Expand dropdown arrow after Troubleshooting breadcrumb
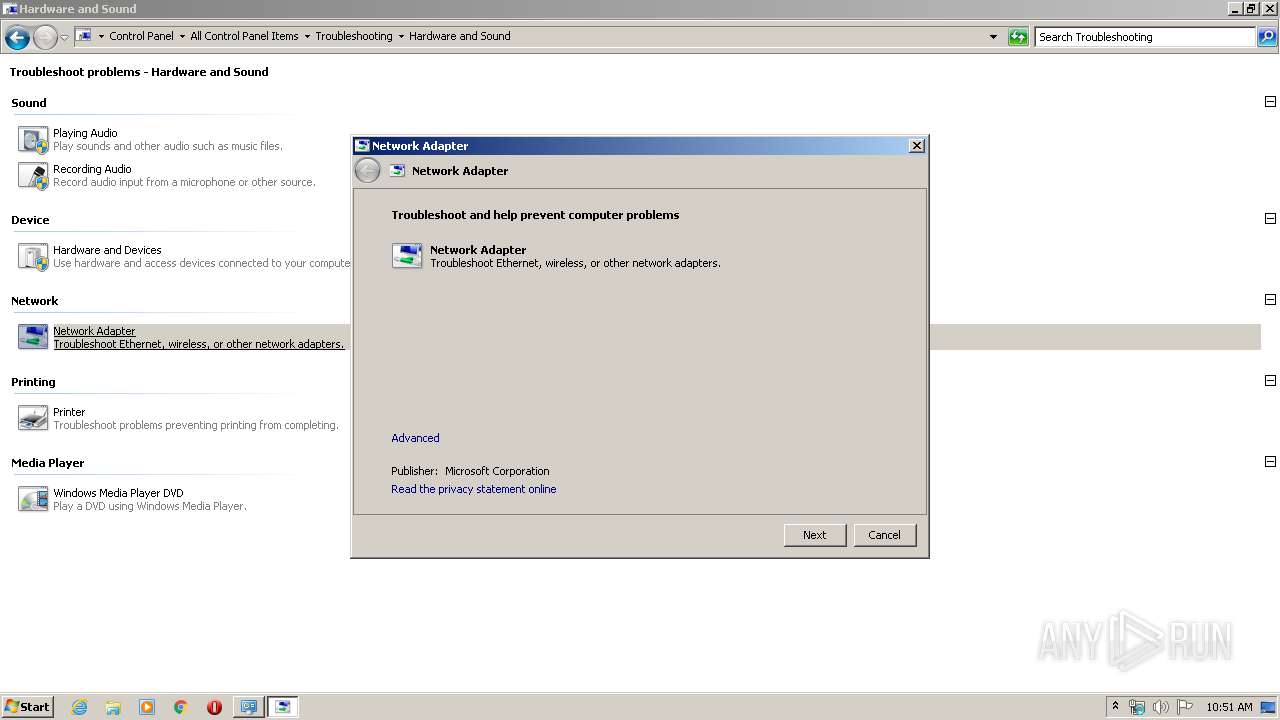The width and height of the screenshot is (1280, 720). pyautogui.click(x=401, y=36)
